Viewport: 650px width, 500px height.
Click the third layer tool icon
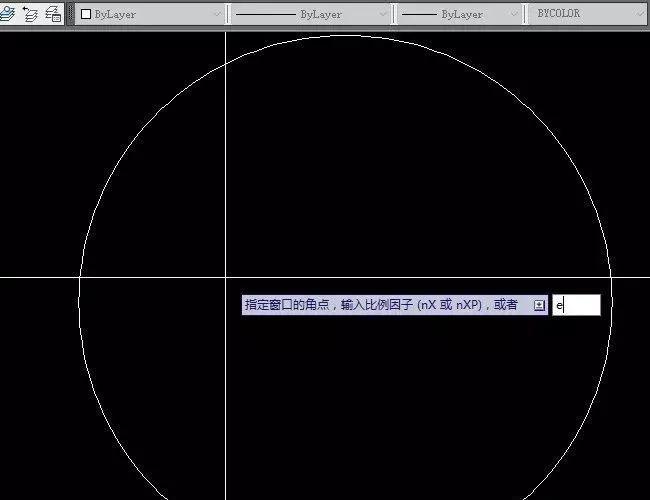tap(53, 14)
